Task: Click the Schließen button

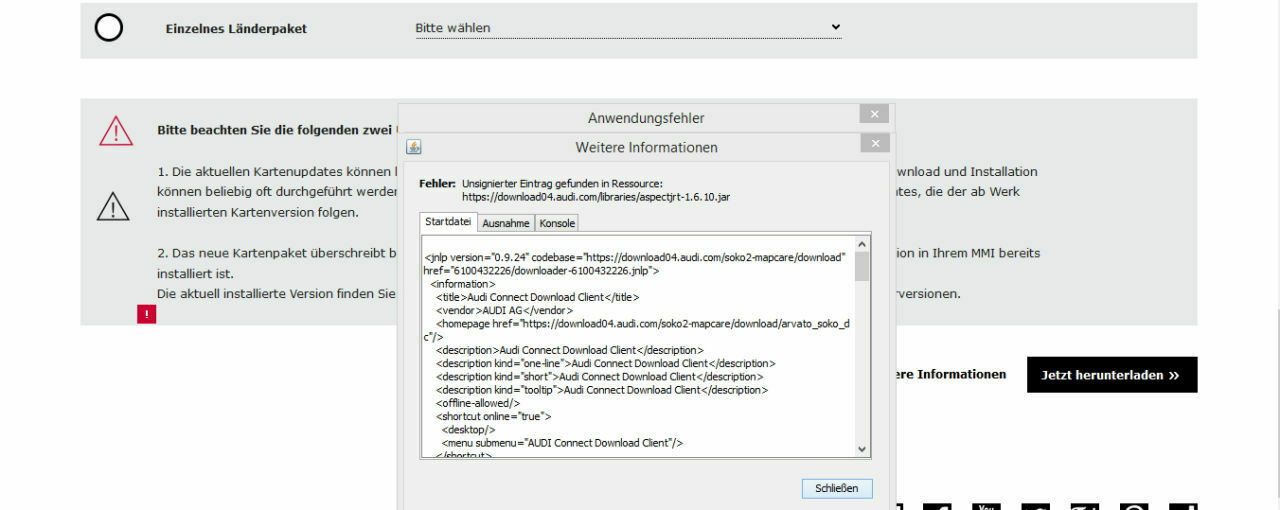Action: tap(837, 488)
